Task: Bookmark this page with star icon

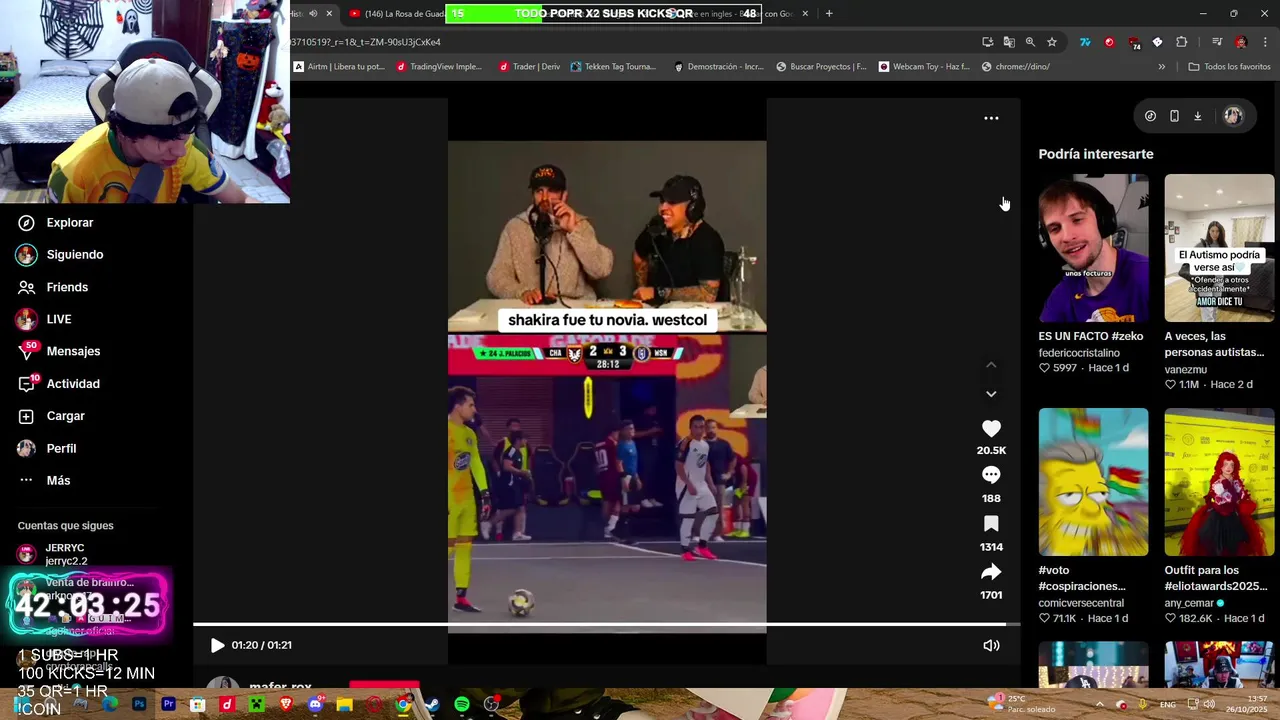Action: 1052,42
